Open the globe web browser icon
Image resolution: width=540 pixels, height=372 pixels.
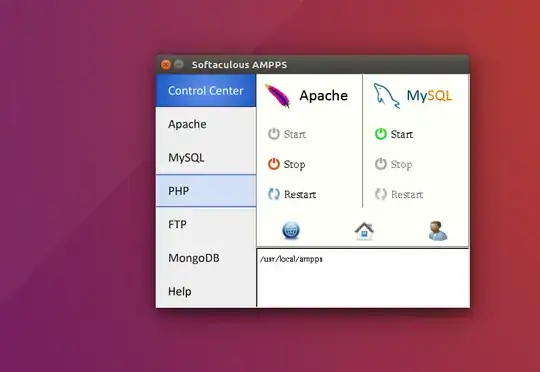291,230
